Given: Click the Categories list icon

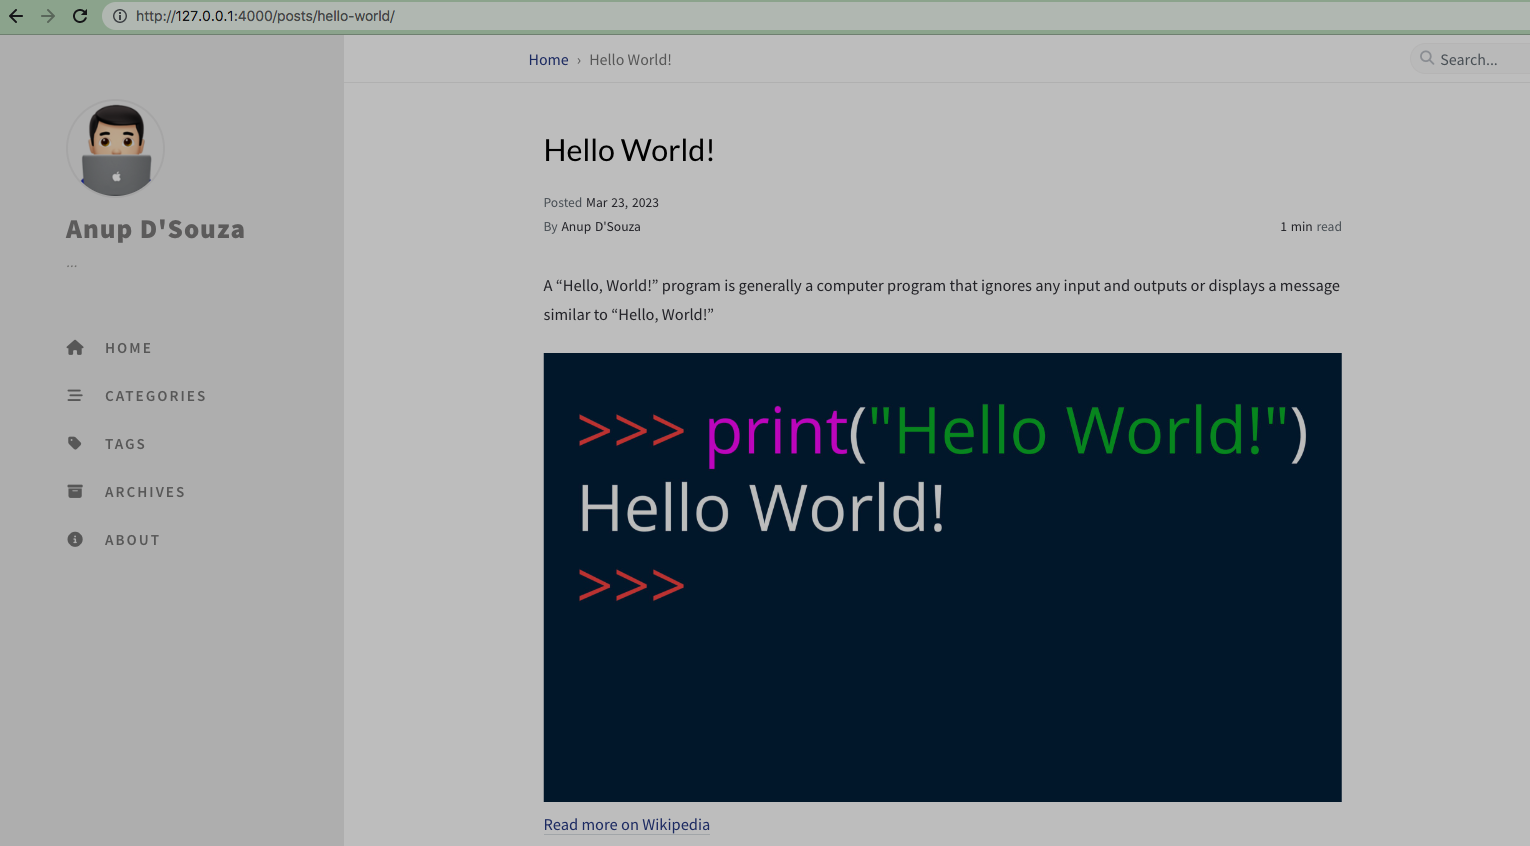Looking at the screenshot, I should click(x=75, y=396).
